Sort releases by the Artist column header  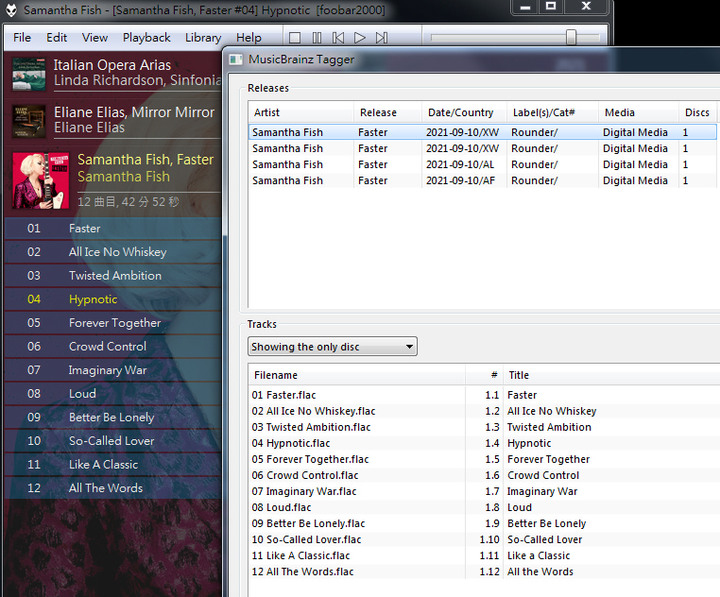[302, 113]
